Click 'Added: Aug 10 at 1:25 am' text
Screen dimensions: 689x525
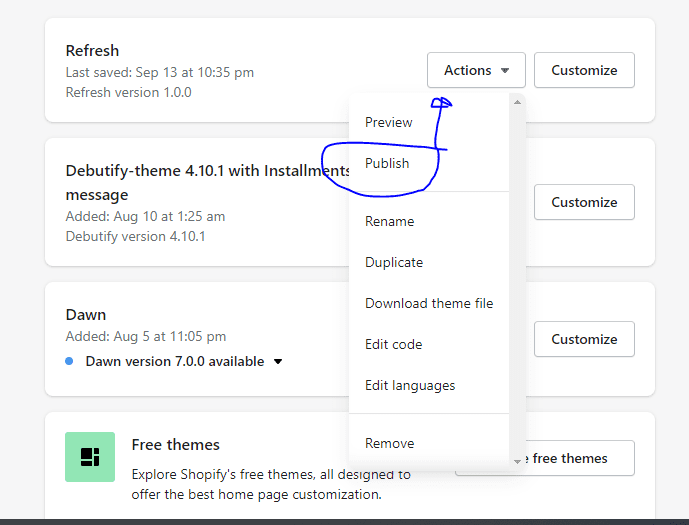click(x=145, y=217)
